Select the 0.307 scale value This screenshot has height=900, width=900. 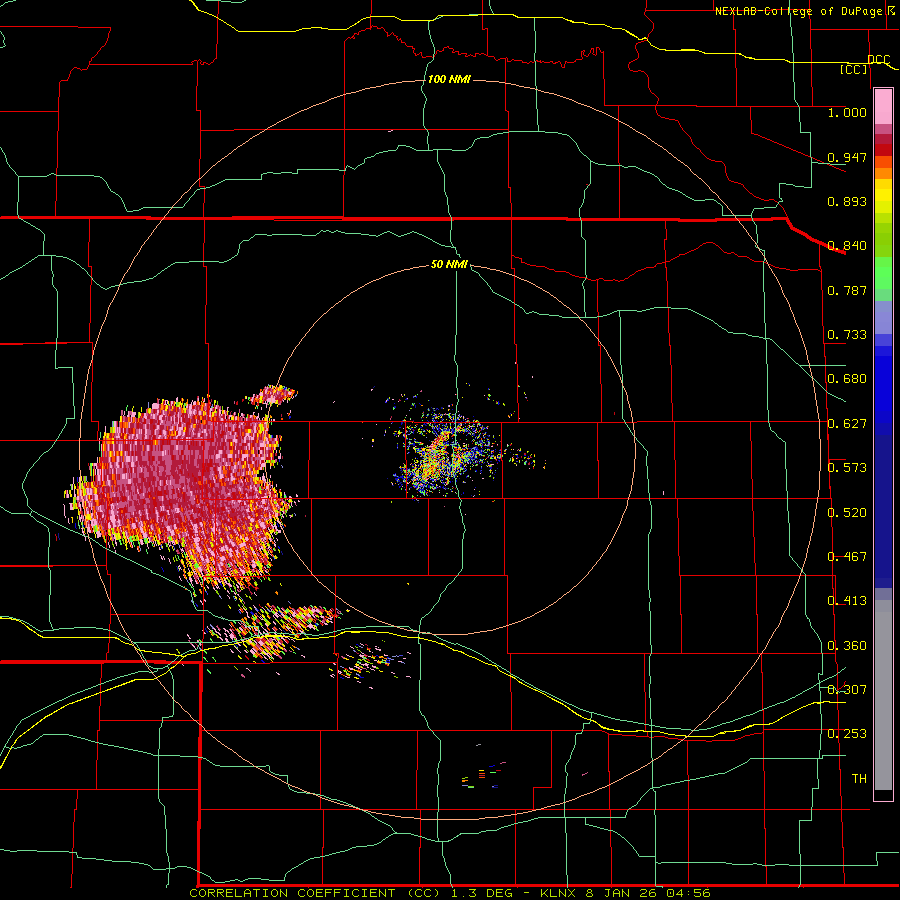[x=847, y=690]
